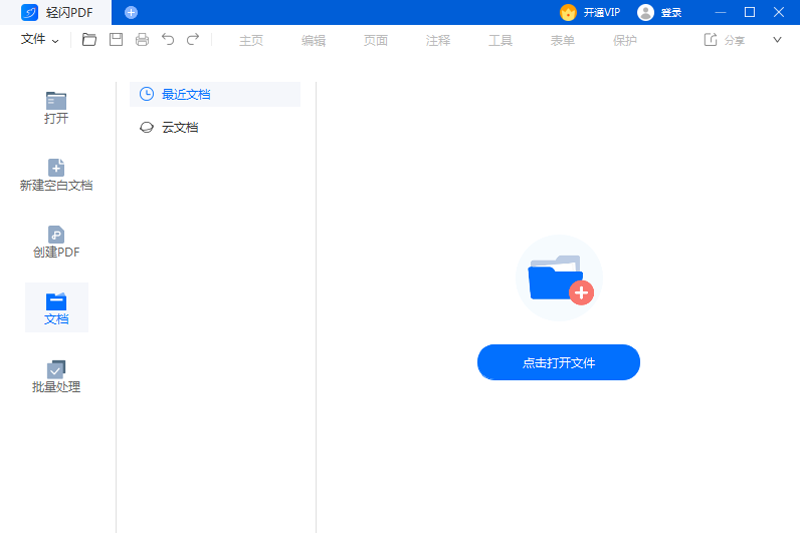Screen dimensions: 800x533
Task: Click the 登录 login link
Action: click(x=671, y=13)
